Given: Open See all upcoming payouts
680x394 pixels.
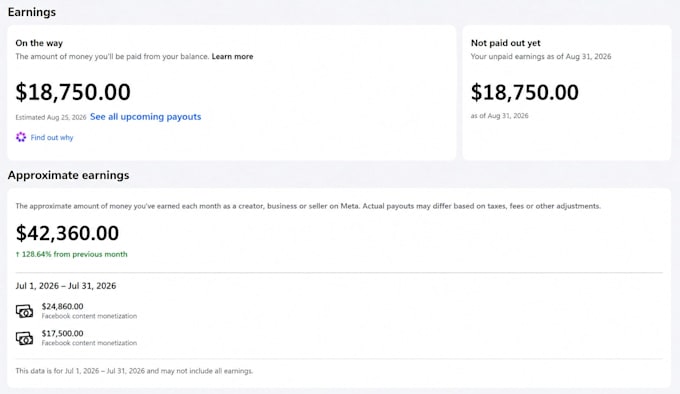Looking at the screenshot, I should point(145,117).
